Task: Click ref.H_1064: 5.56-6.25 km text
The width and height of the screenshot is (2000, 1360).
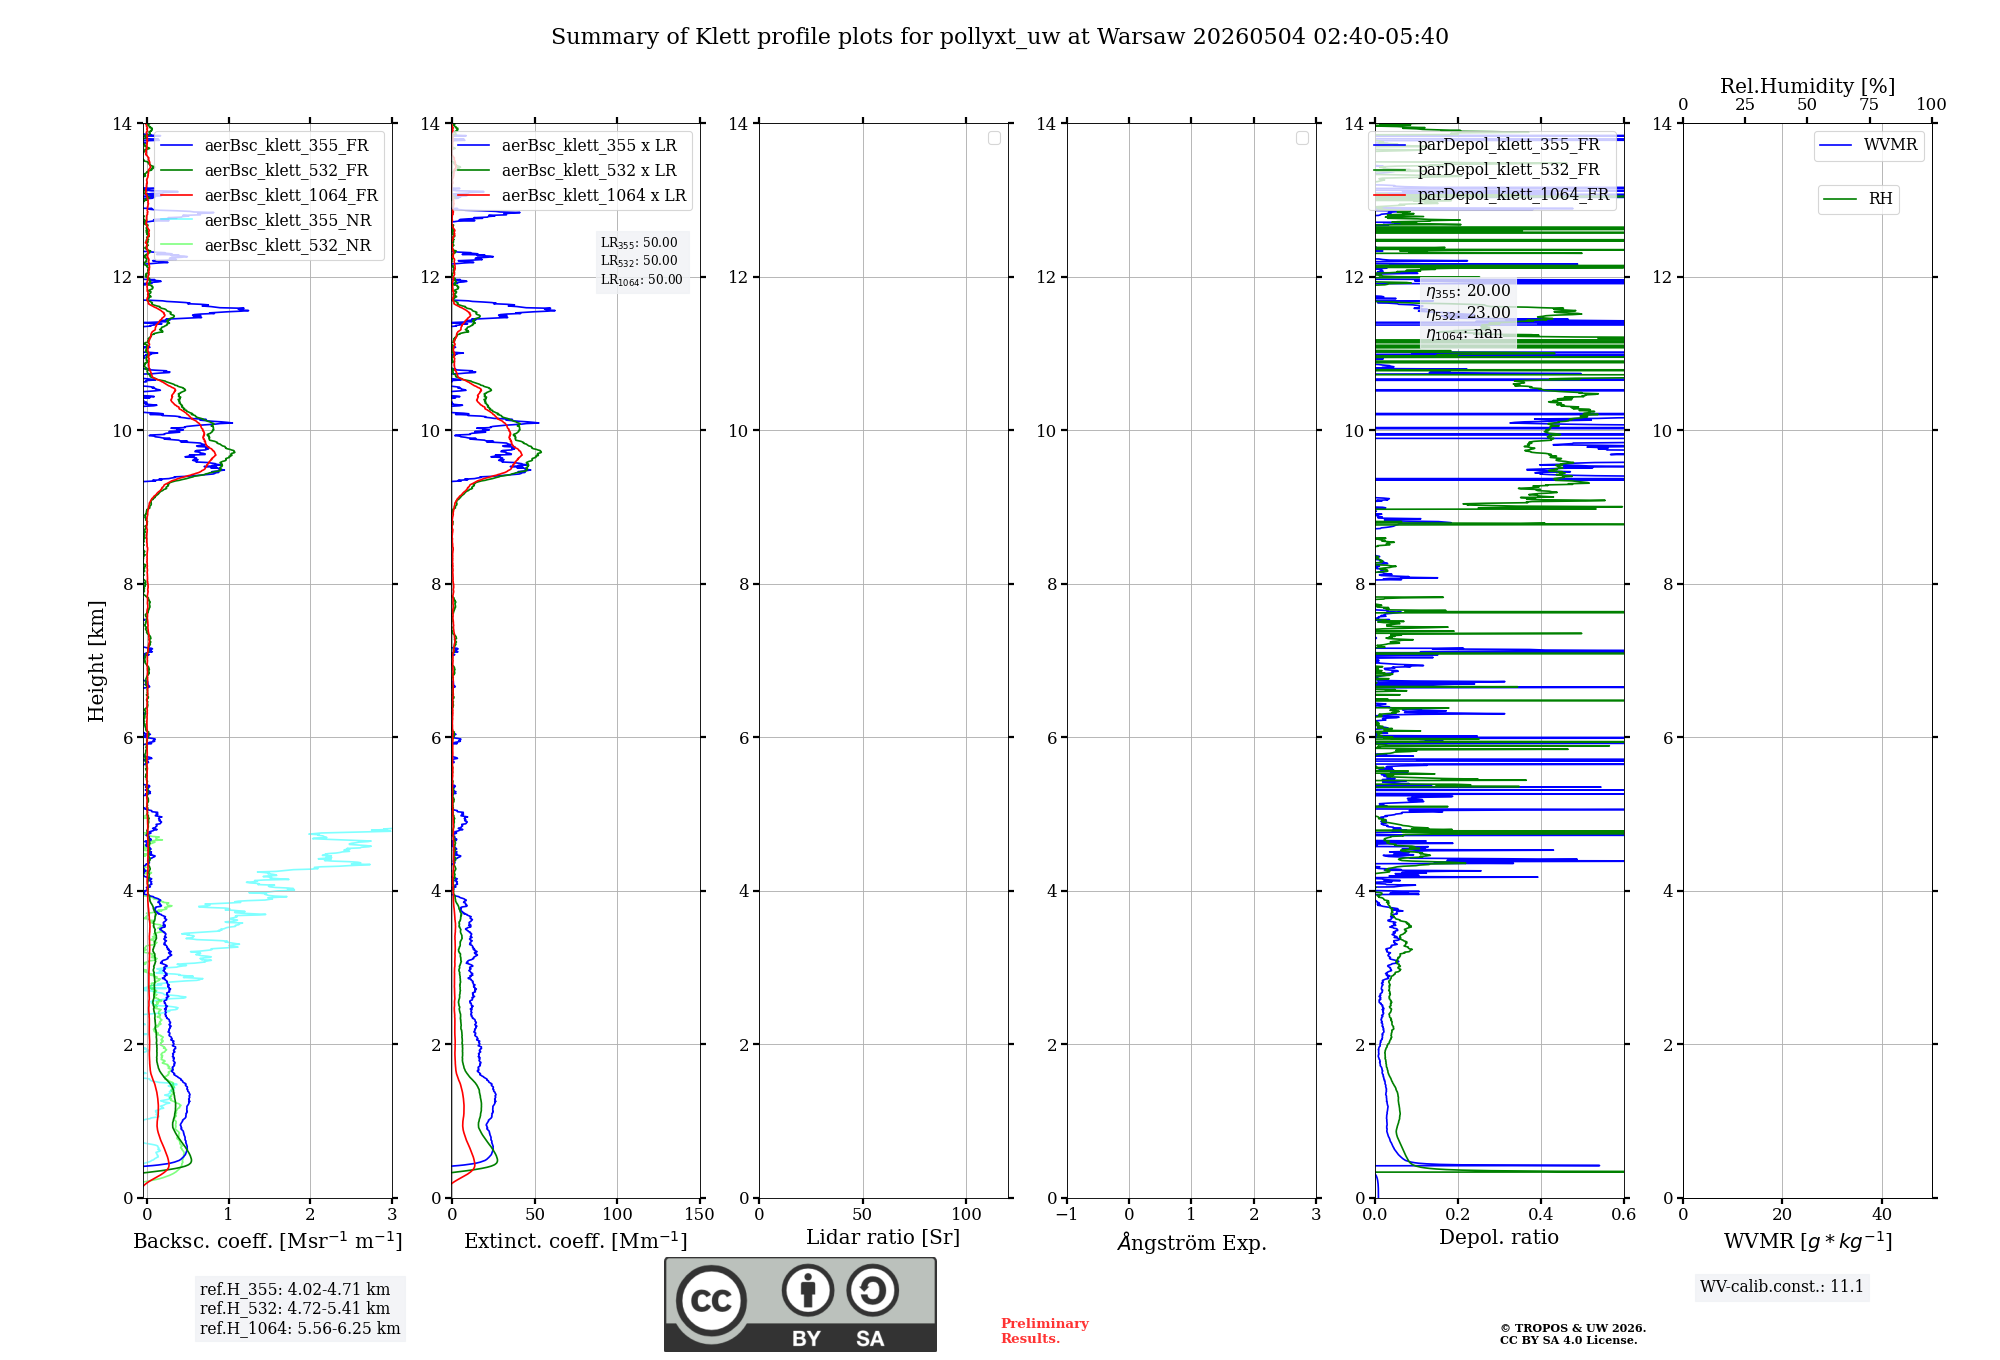Action: point(300,1329)
